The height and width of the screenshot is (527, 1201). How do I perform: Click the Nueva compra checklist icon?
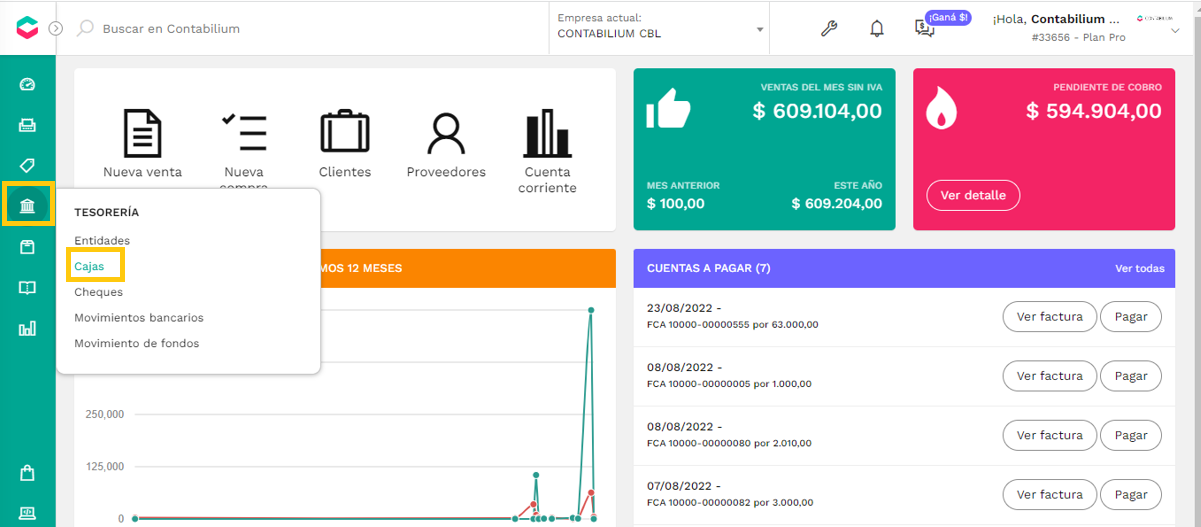(x=244, y=133)
